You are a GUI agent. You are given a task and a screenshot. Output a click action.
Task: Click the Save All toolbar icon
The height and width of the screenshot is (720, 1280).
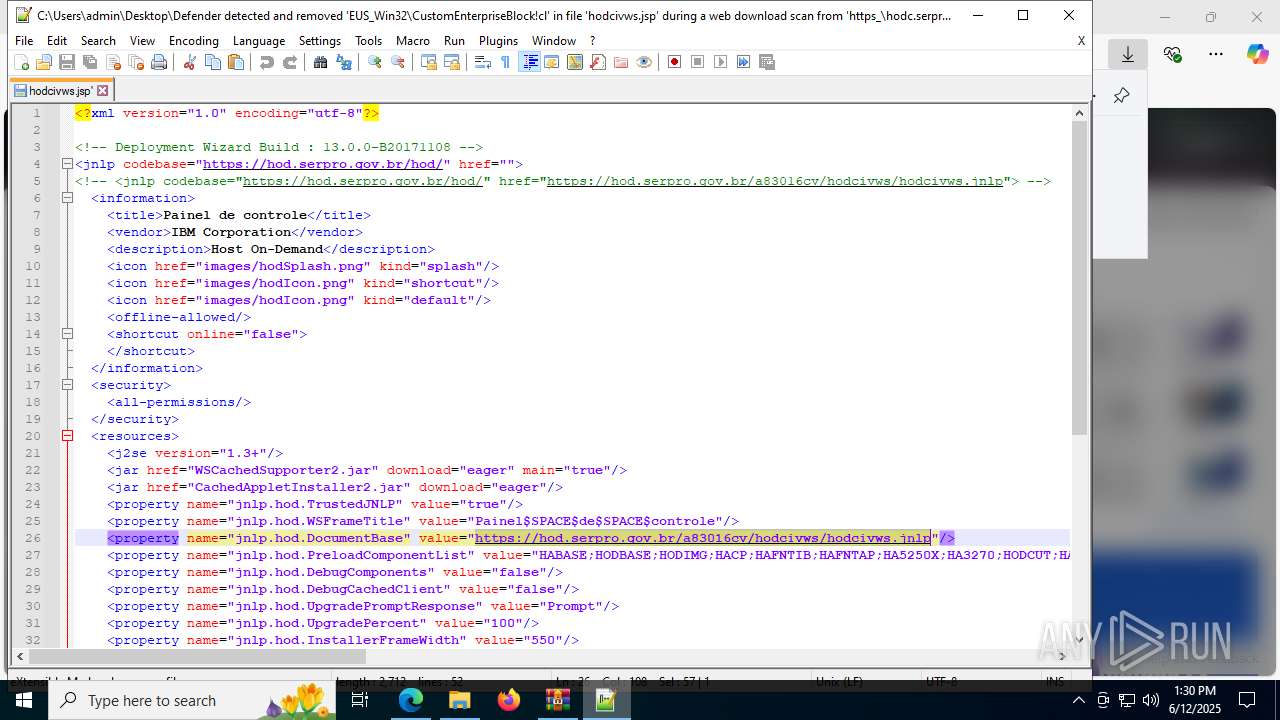(x=90, y=62)
